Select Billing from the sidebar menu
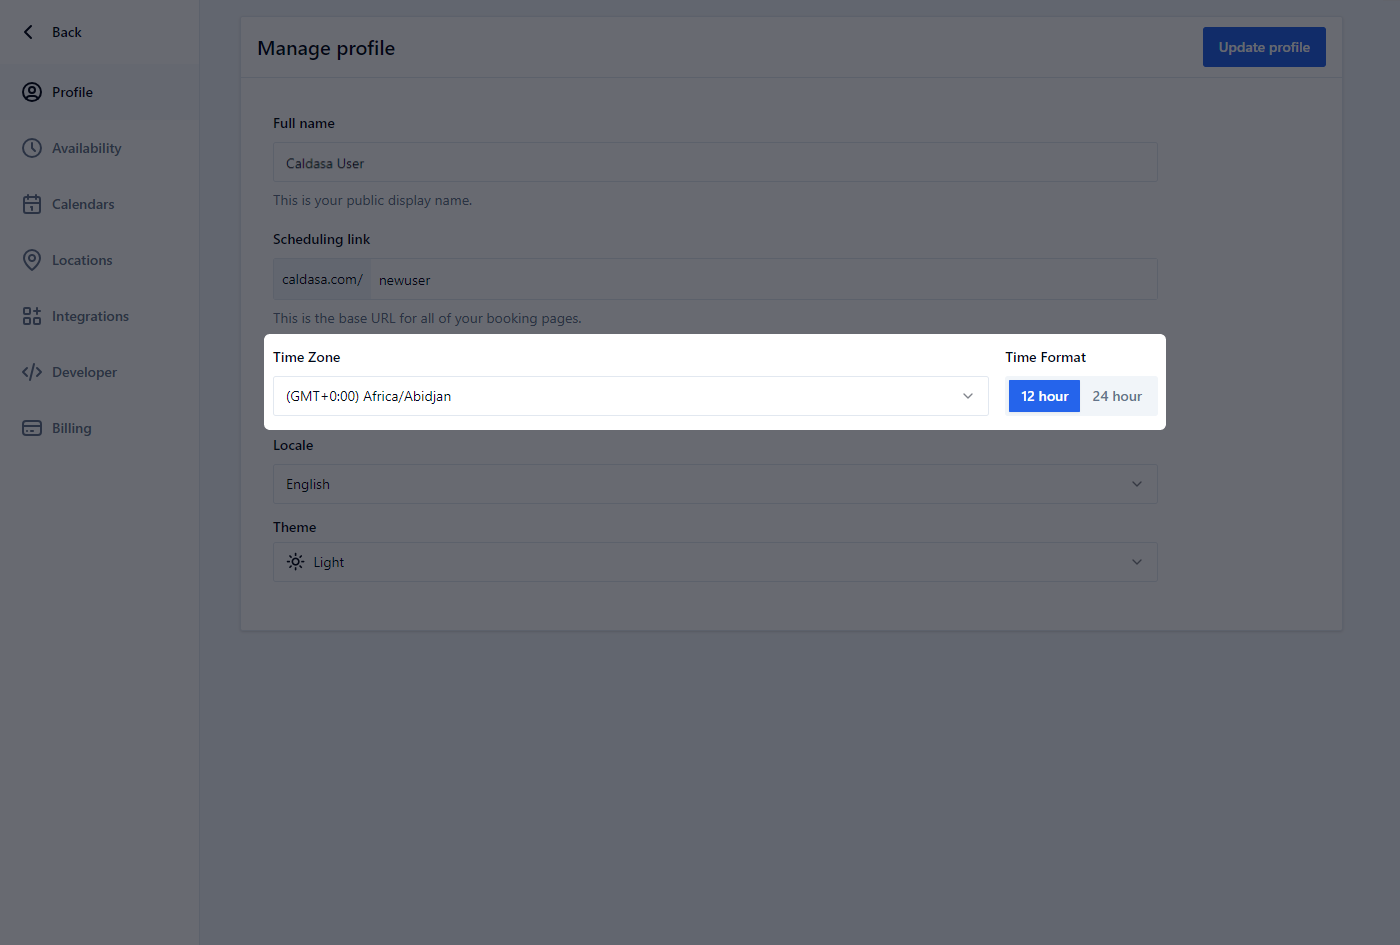The image size is (1400, 945). point(73,427)
